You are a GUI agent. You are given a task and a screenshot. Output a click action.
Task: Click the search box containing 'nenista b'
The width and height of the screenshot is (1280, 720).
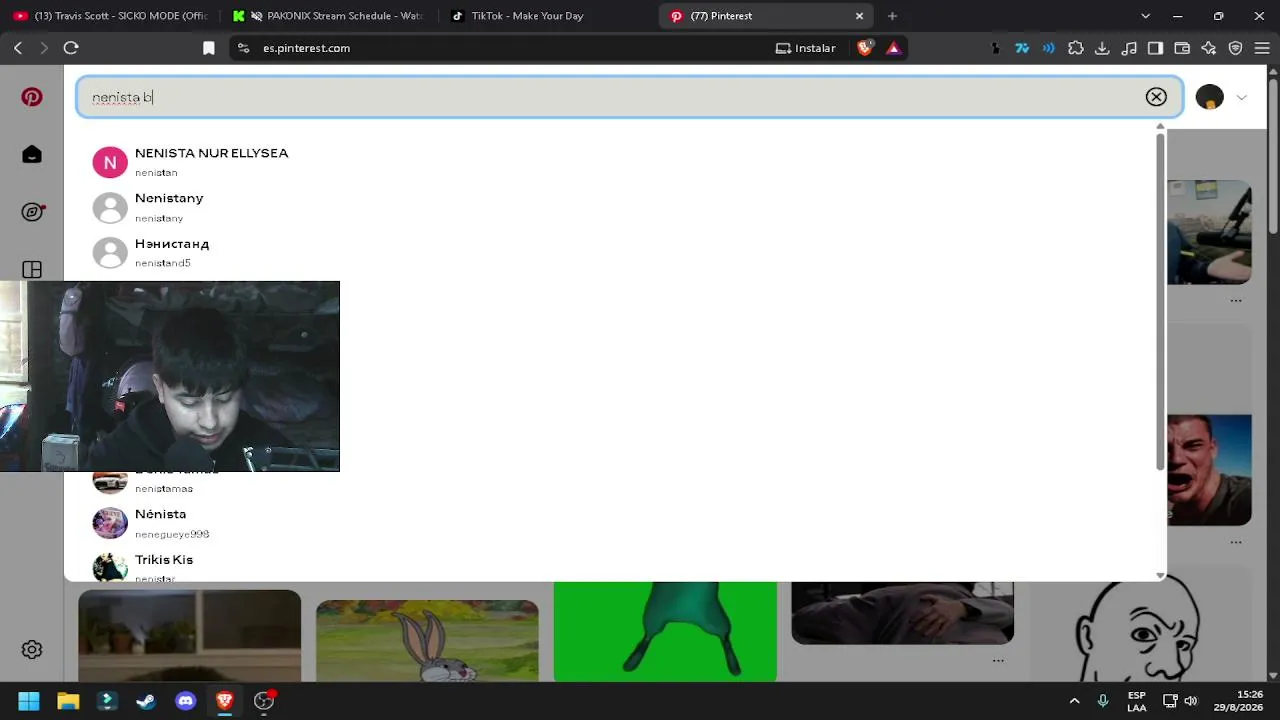pyautogui.click(x=630, y=97)
